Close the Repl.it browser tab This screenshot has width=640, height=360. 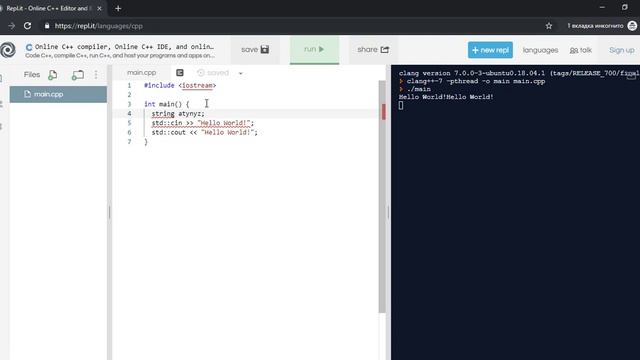[x=99, y=8]
